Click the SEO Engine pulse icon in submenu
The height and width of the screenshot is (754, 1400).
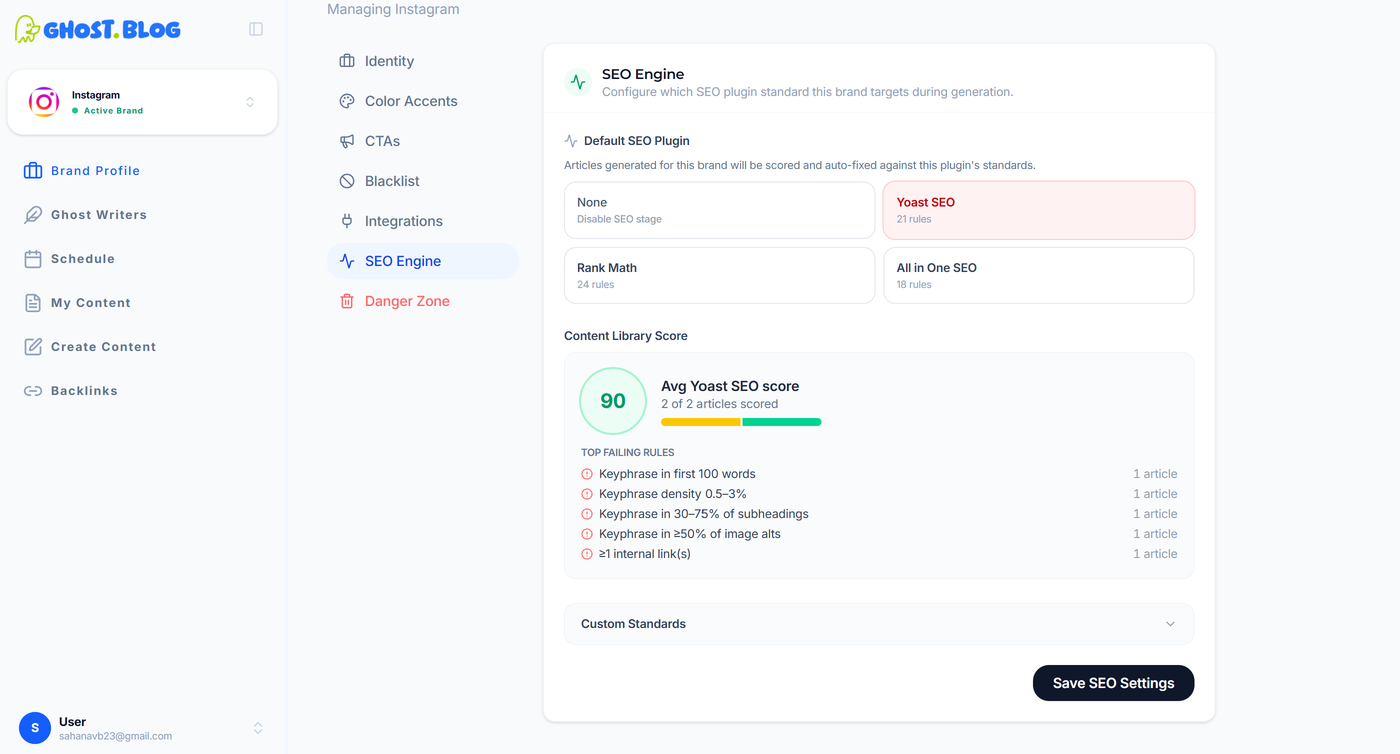[x=347, y=261]
